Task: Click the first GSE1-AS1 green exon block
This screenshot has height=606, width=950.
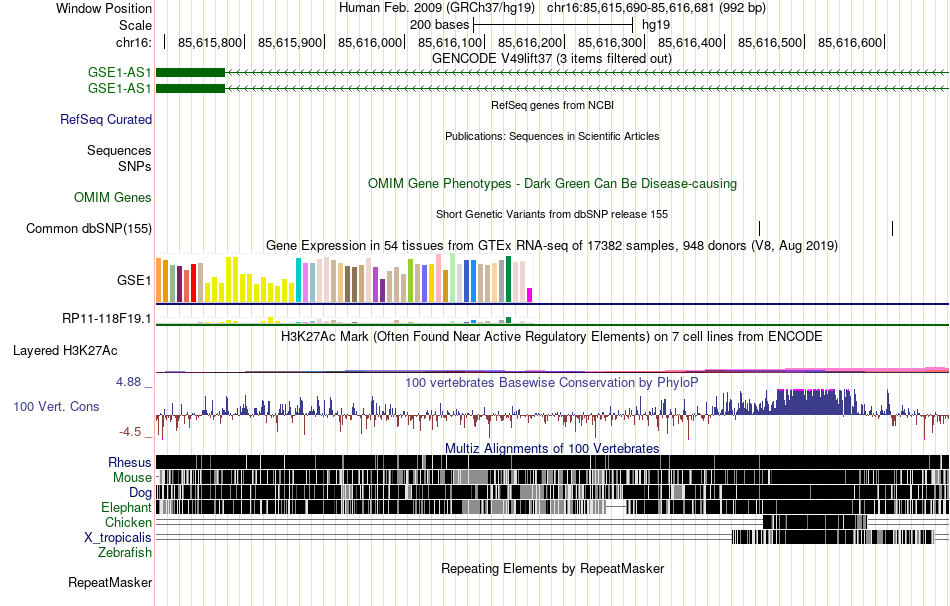Action: pyautogui.click(x=190, y=73)
